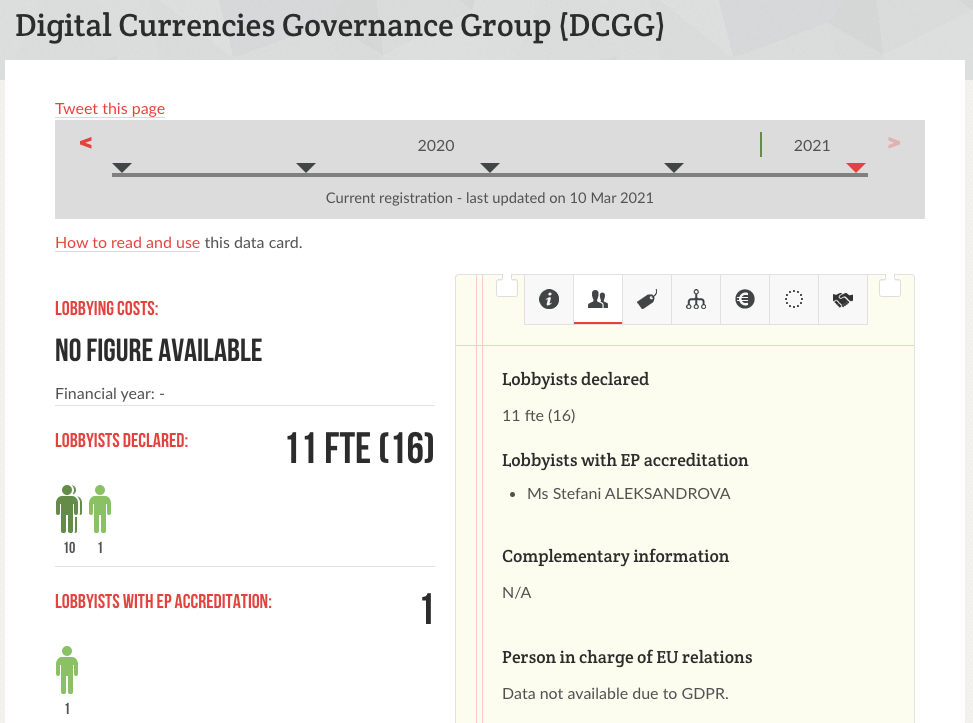Select the lobbyists people tab icon
This screenshot has height=723, width=973.
click(598, 299)
